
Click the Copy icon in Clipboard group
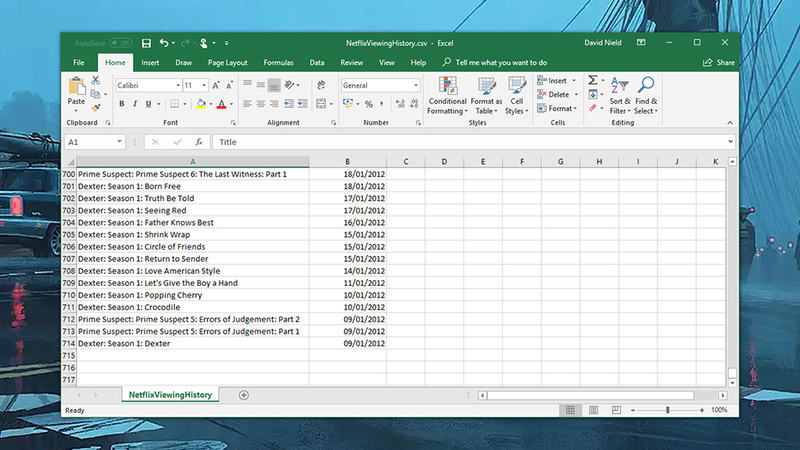[x=95, y=94]
